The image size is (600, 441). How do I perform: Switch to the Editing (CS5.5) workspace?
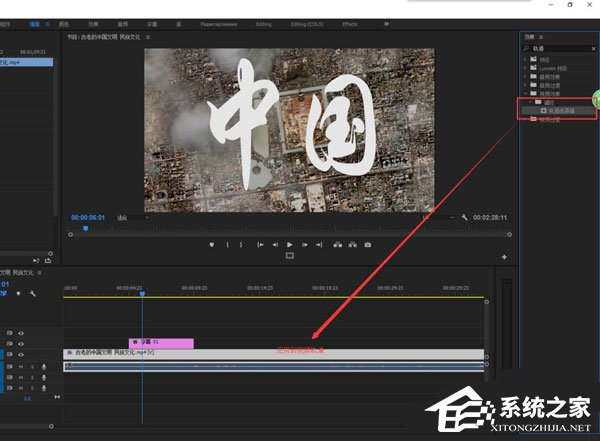pos(307,24)
